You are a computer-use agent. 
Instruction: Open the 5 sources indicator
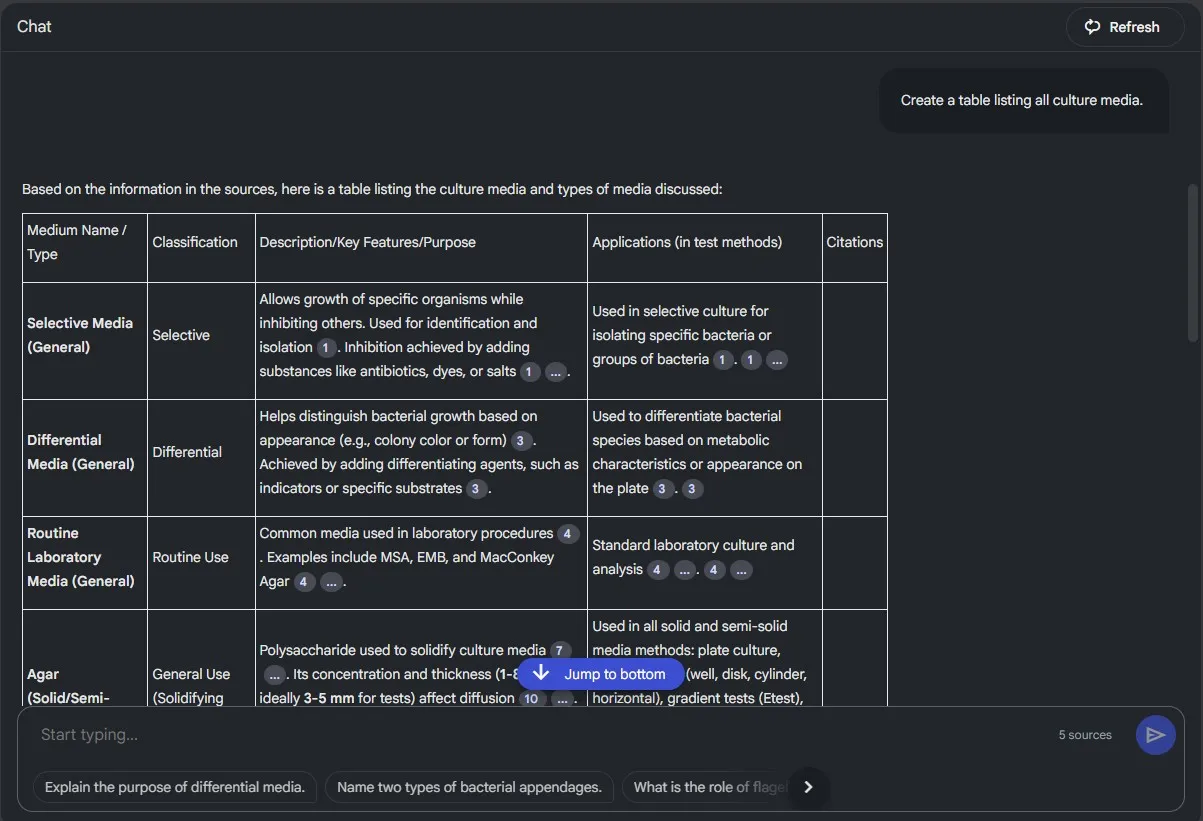tap(1085, 735)
